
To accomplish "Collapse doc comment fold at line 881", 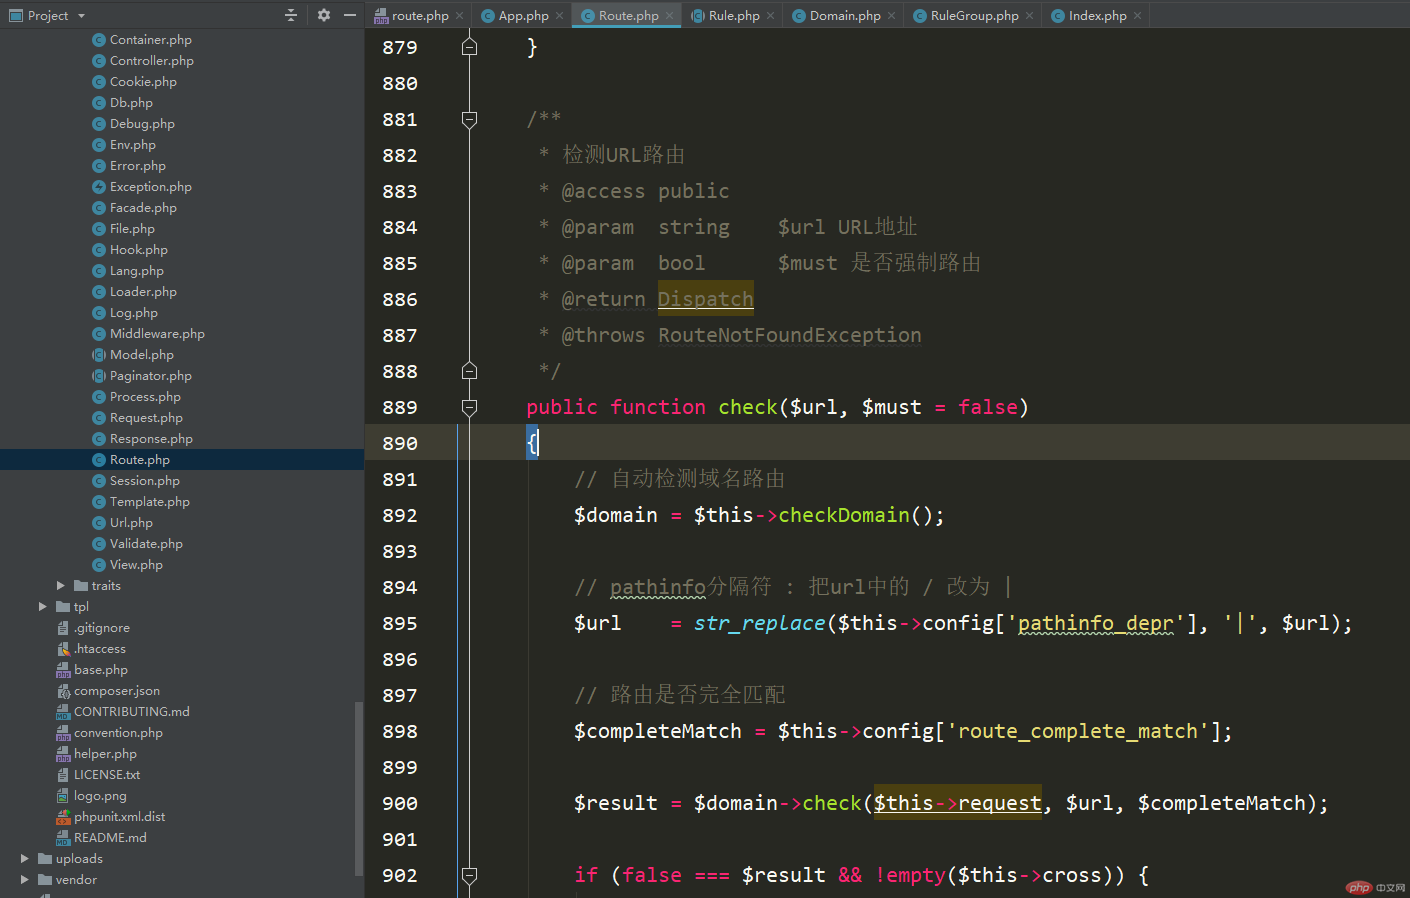I will (469, 120).
